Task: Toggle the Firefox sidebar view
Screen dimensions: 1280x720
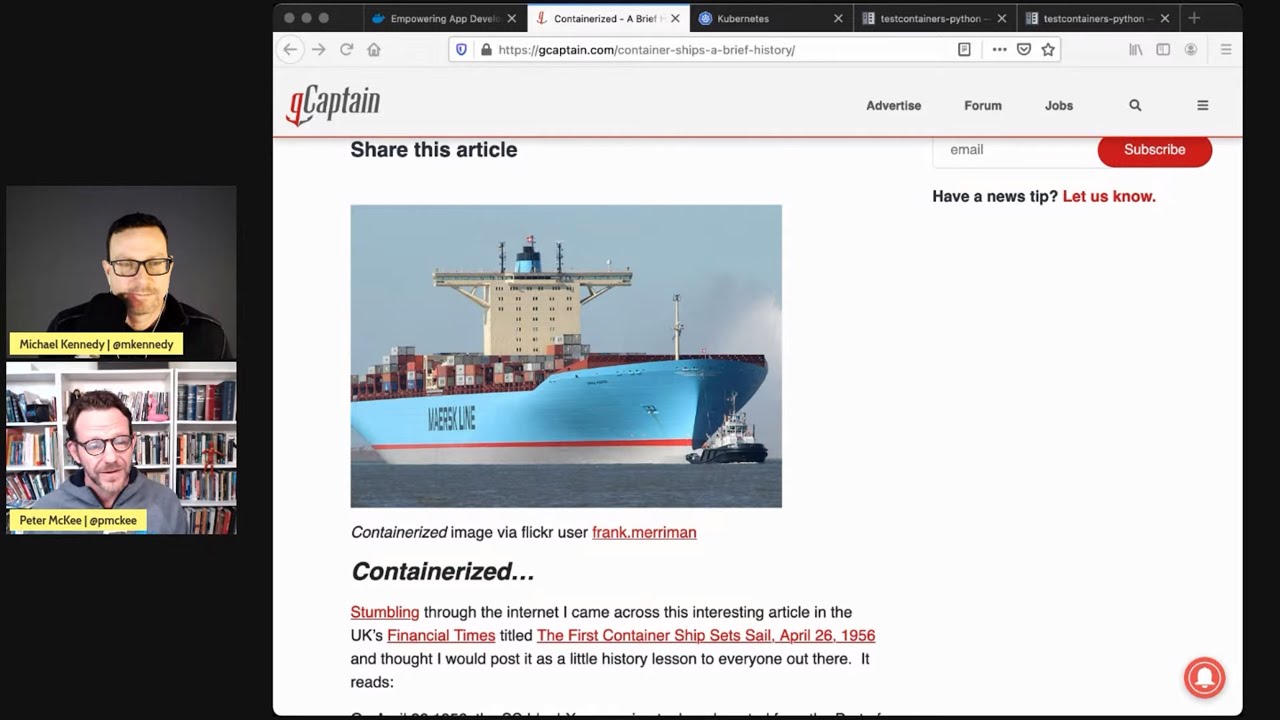Action: pyautogui.click(x=1163, y=49)
